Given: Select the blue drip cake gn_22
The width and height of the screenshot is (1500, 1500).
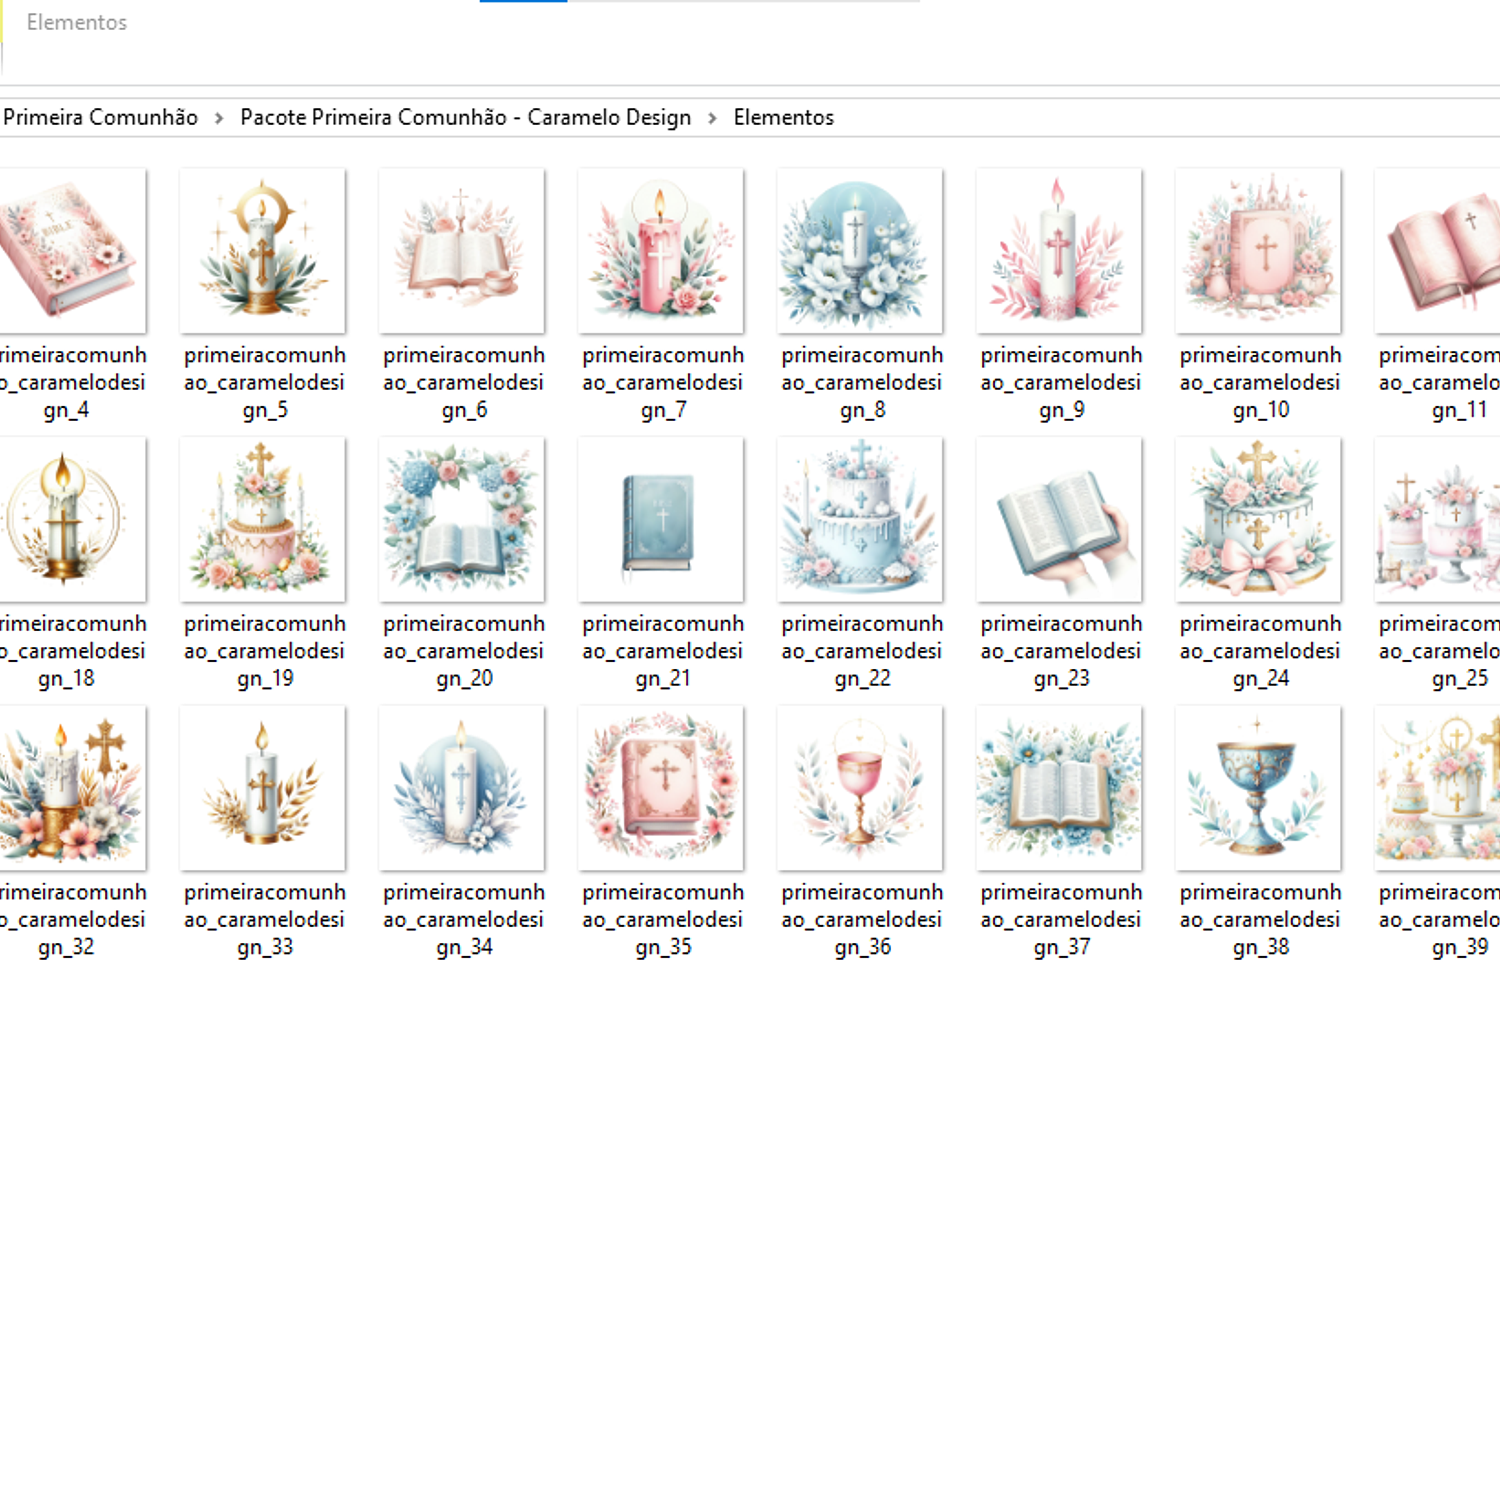Looking at the screenshot, I should click(860, 520).
